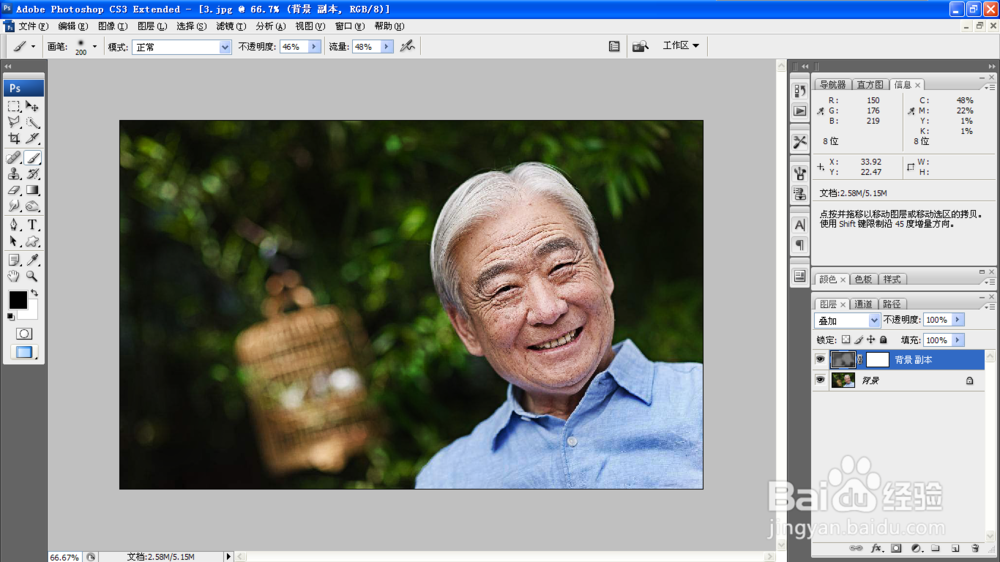Select the Gradient tool
Viewport: 1000px width, 562px height.
(32, 190)
